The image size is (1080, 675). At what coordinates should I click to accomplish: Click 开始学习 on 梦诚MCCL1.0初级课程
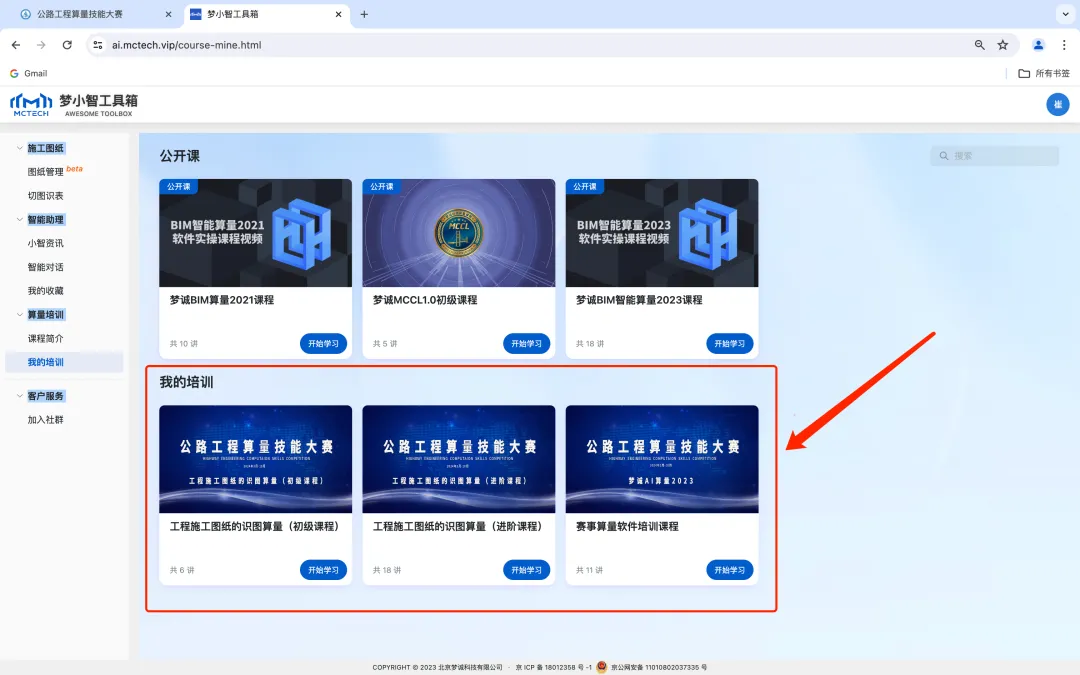(x=526, y=343)
